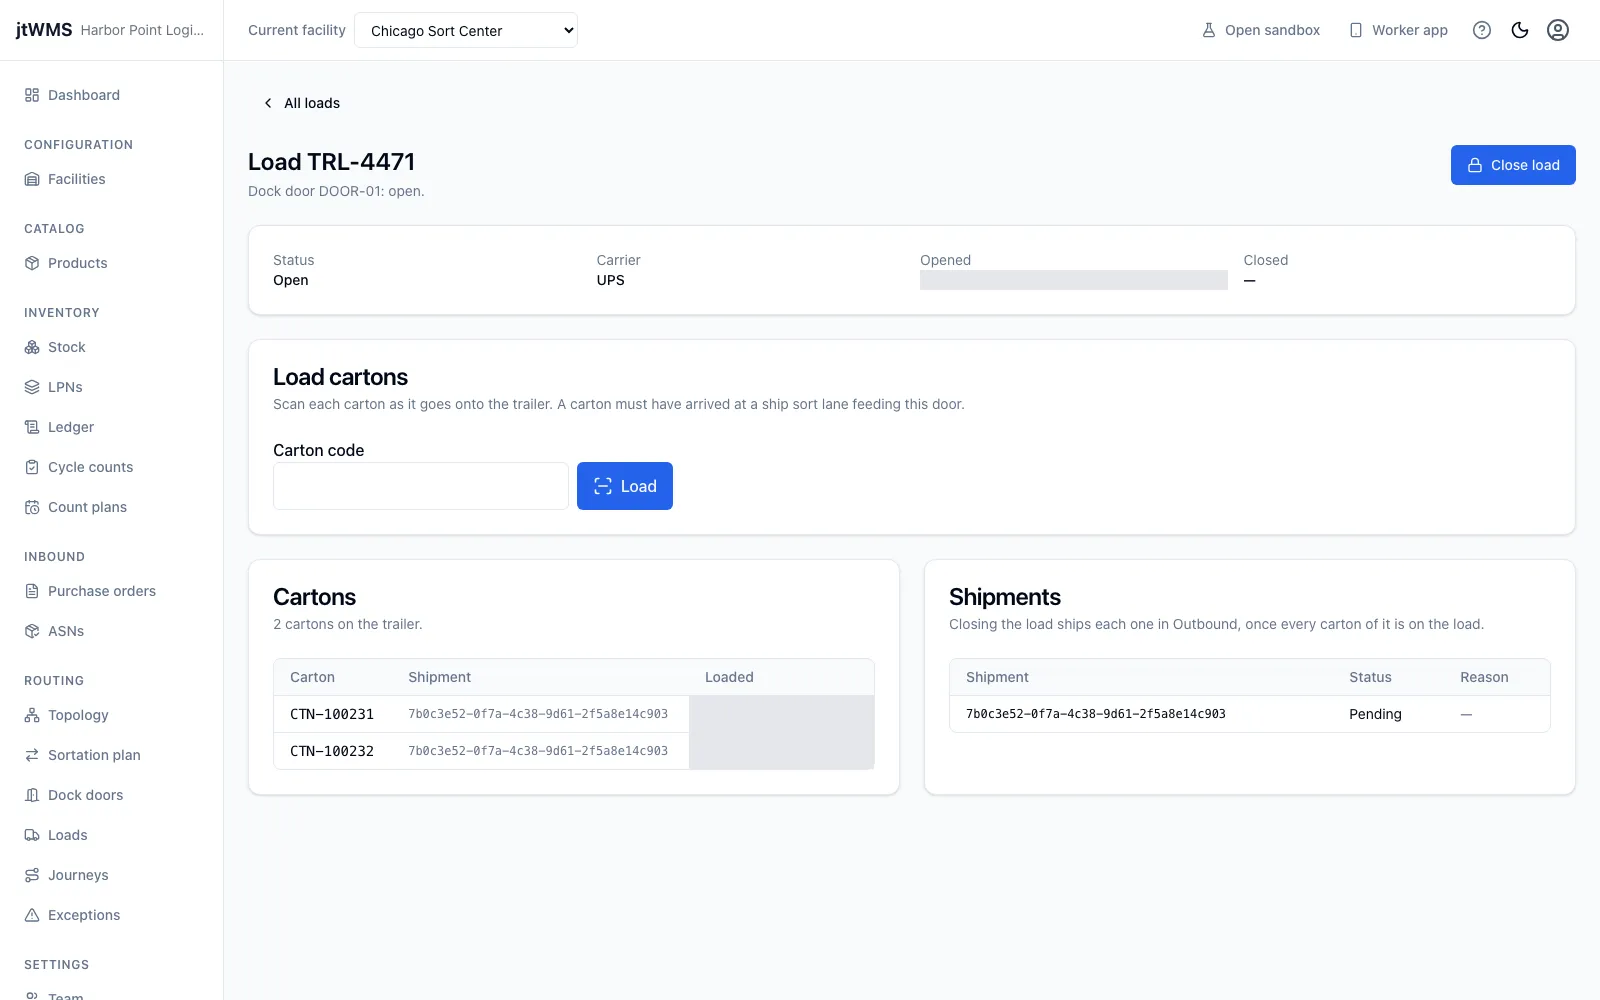Click the Reason column header

coord(1484,677)
